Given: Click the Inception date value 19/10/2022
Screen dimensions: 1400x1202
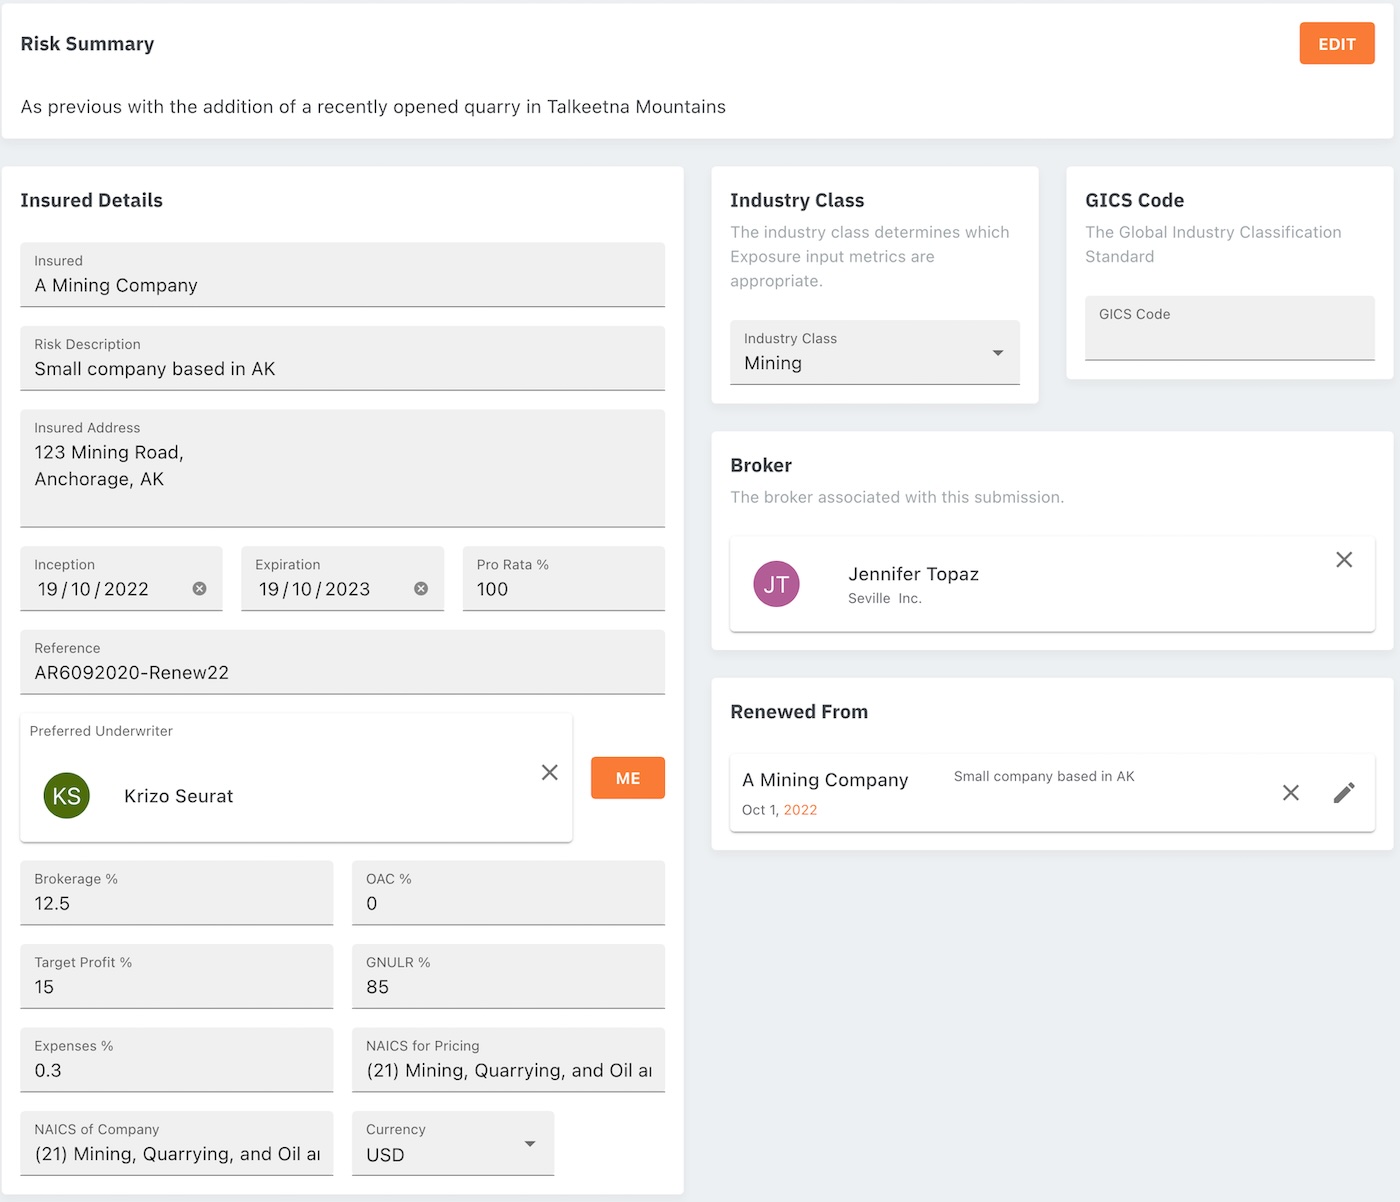Looking at the screenshot, I should (93, 589).
